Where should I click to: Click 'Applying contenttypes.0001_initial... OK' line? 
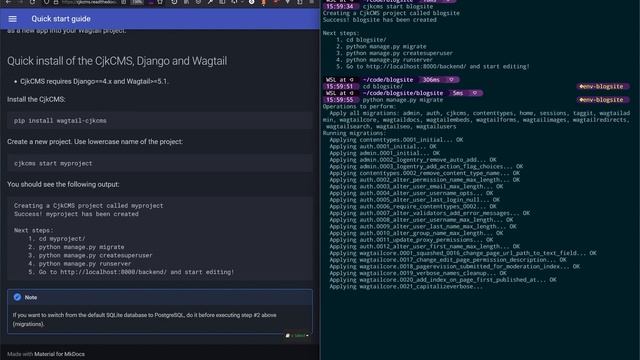click(396, 140)
